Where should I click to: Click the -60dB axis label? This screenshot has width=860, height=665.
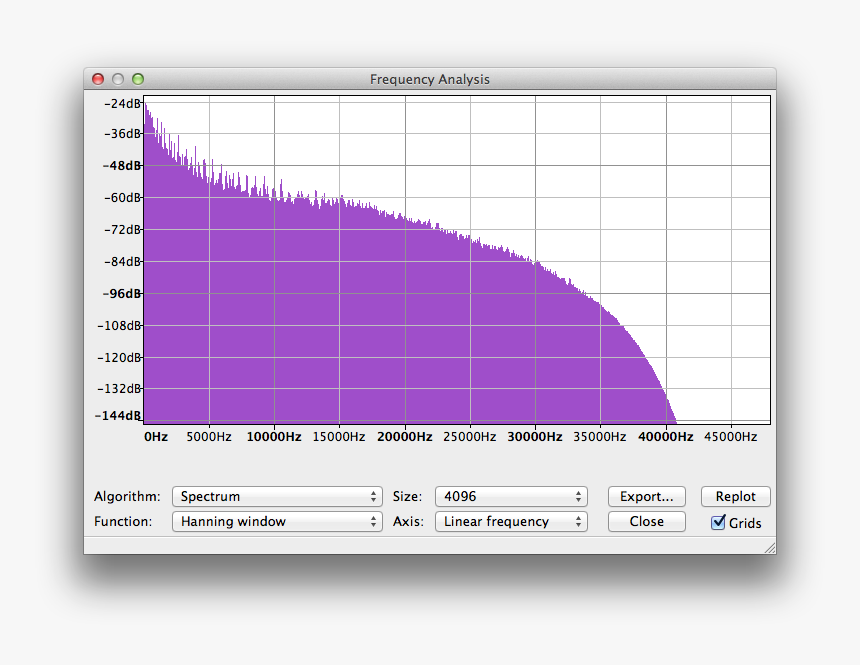click(x=123, y=197)
